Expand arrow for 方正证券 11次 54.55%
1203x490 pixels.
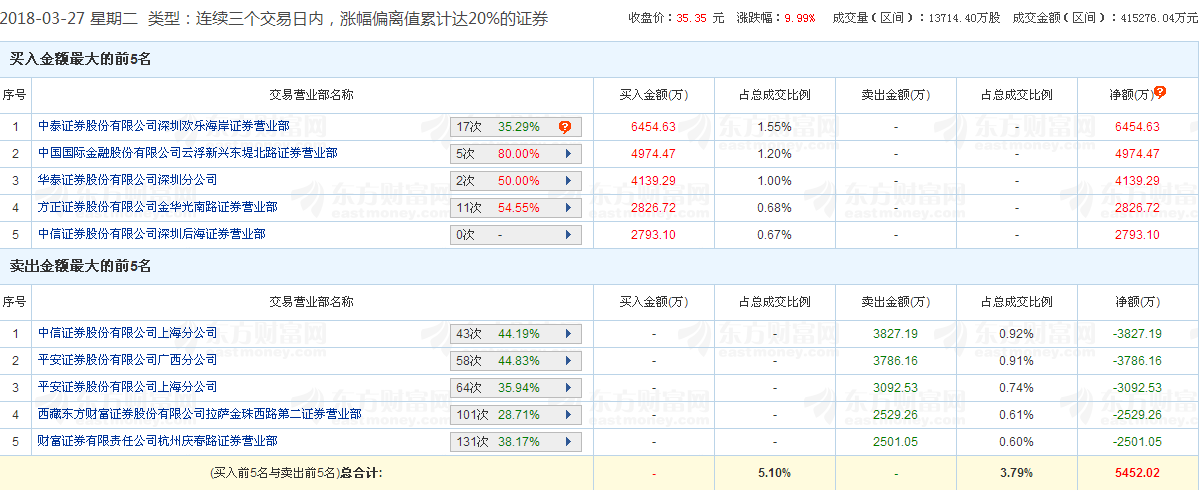[568, 208]
